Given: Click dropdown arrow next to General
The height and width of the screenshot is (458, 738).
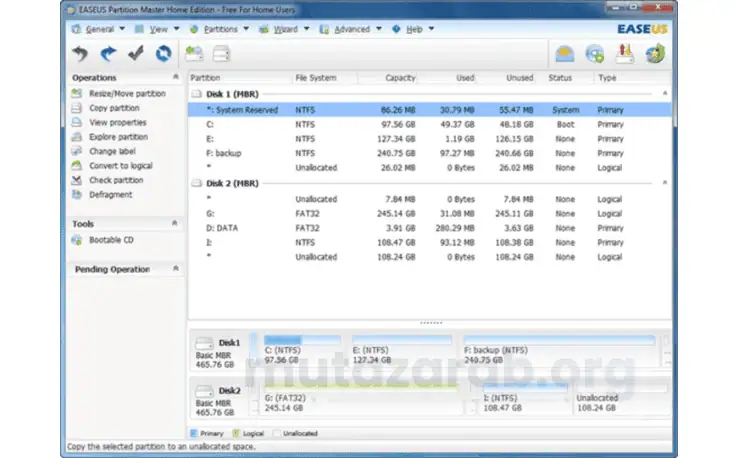Looking at the screenshot, I should [x=122, y=29].
